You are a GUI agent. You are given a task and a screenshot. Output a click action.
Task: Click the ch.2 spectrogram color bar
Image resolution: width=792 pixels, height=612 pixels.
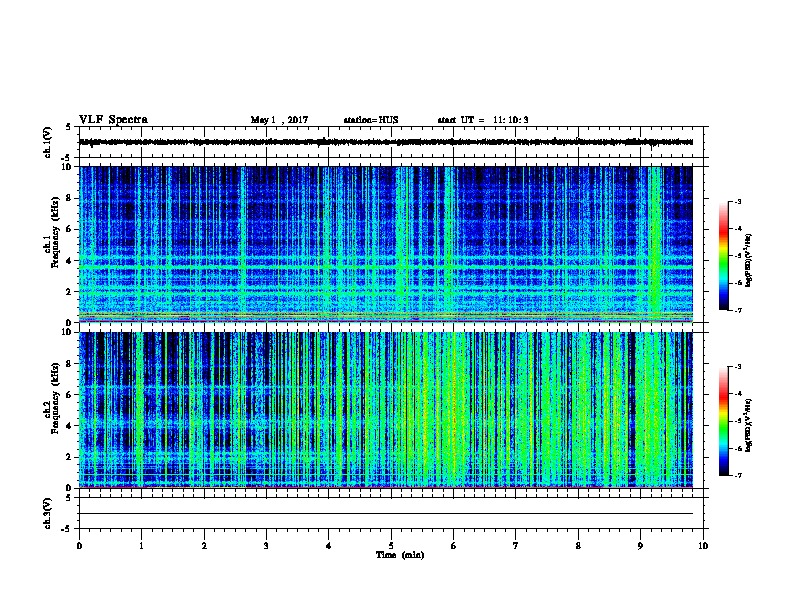point(723,421)
